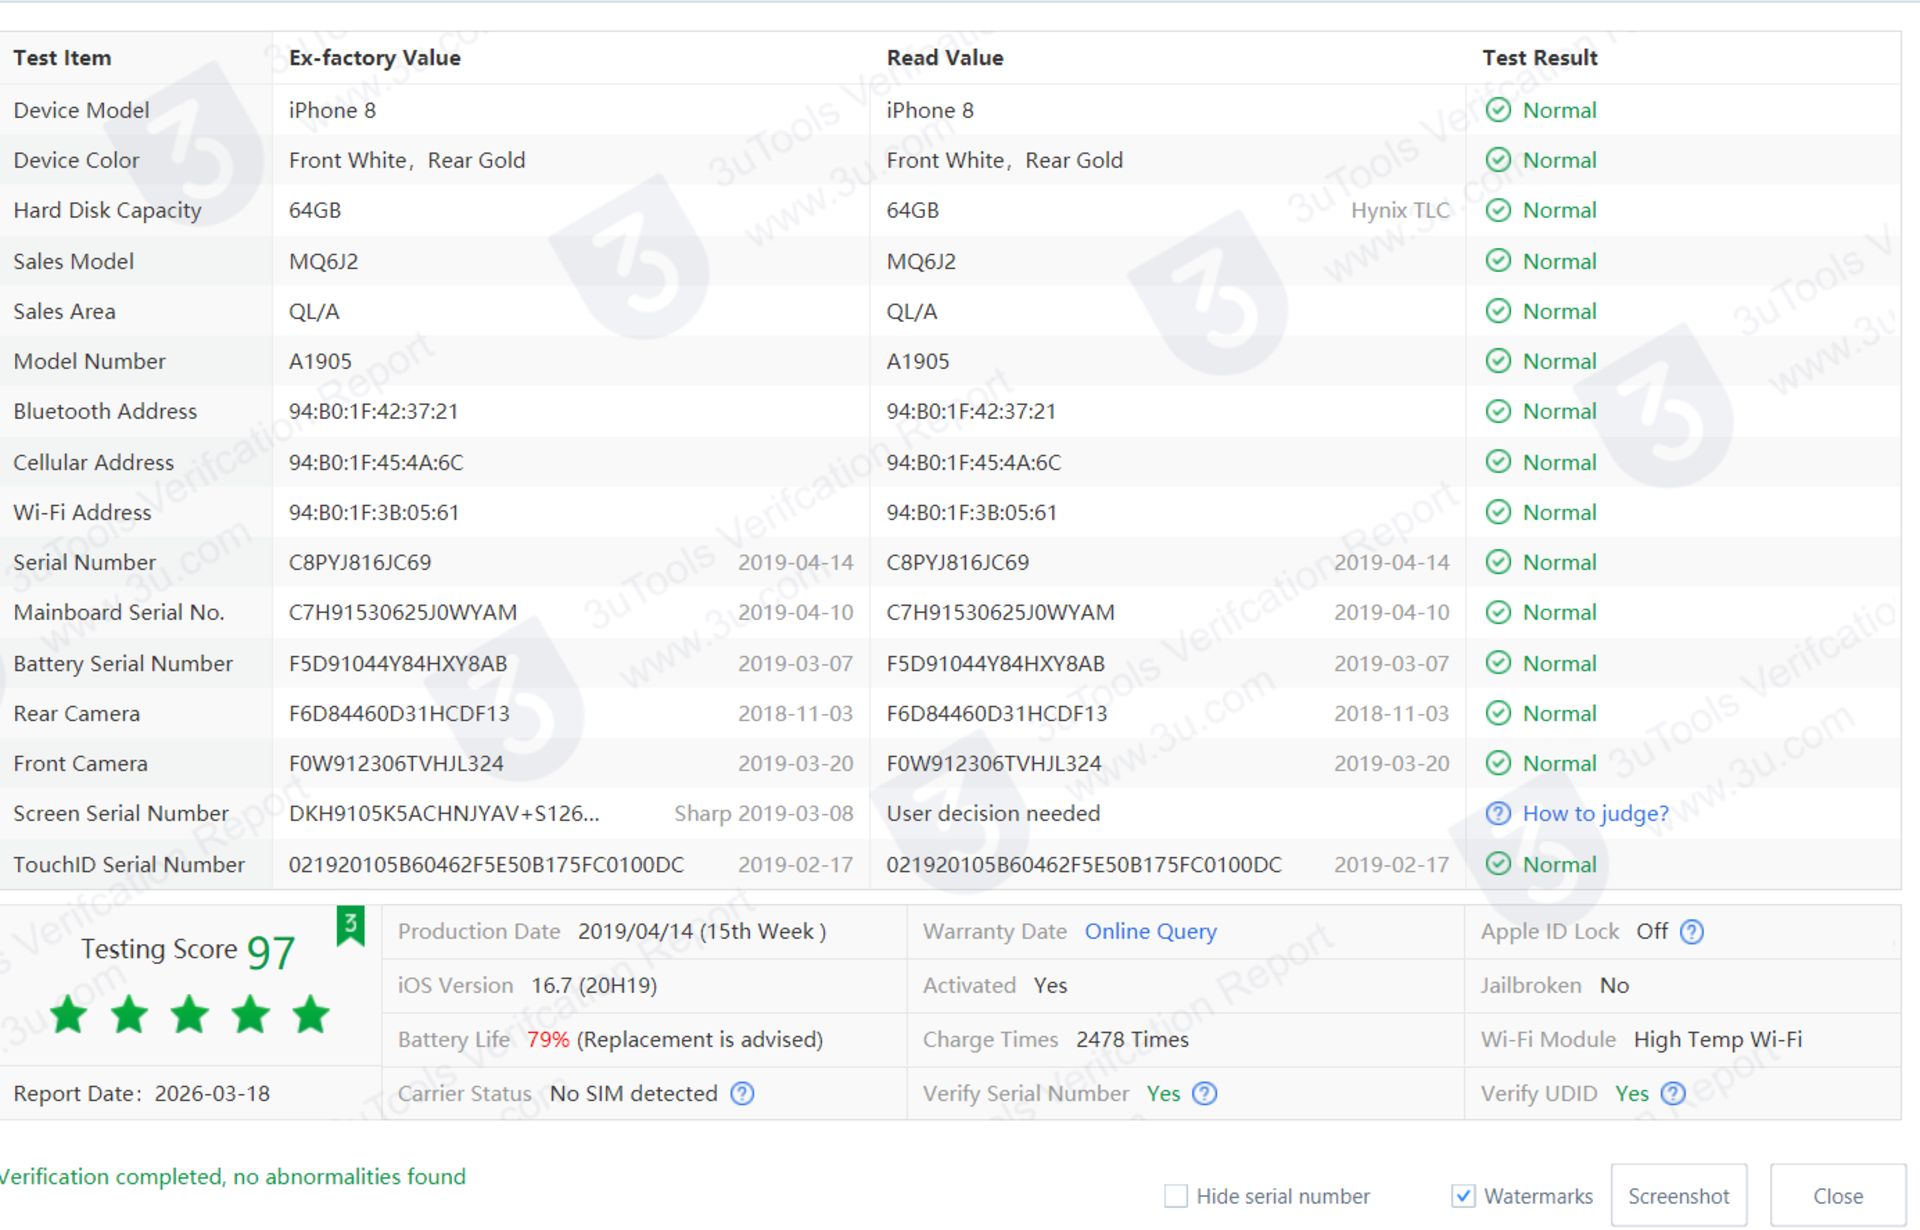
Task: Click the Normal check icon for Bluetooth Address
Action: coord(1497,411)
